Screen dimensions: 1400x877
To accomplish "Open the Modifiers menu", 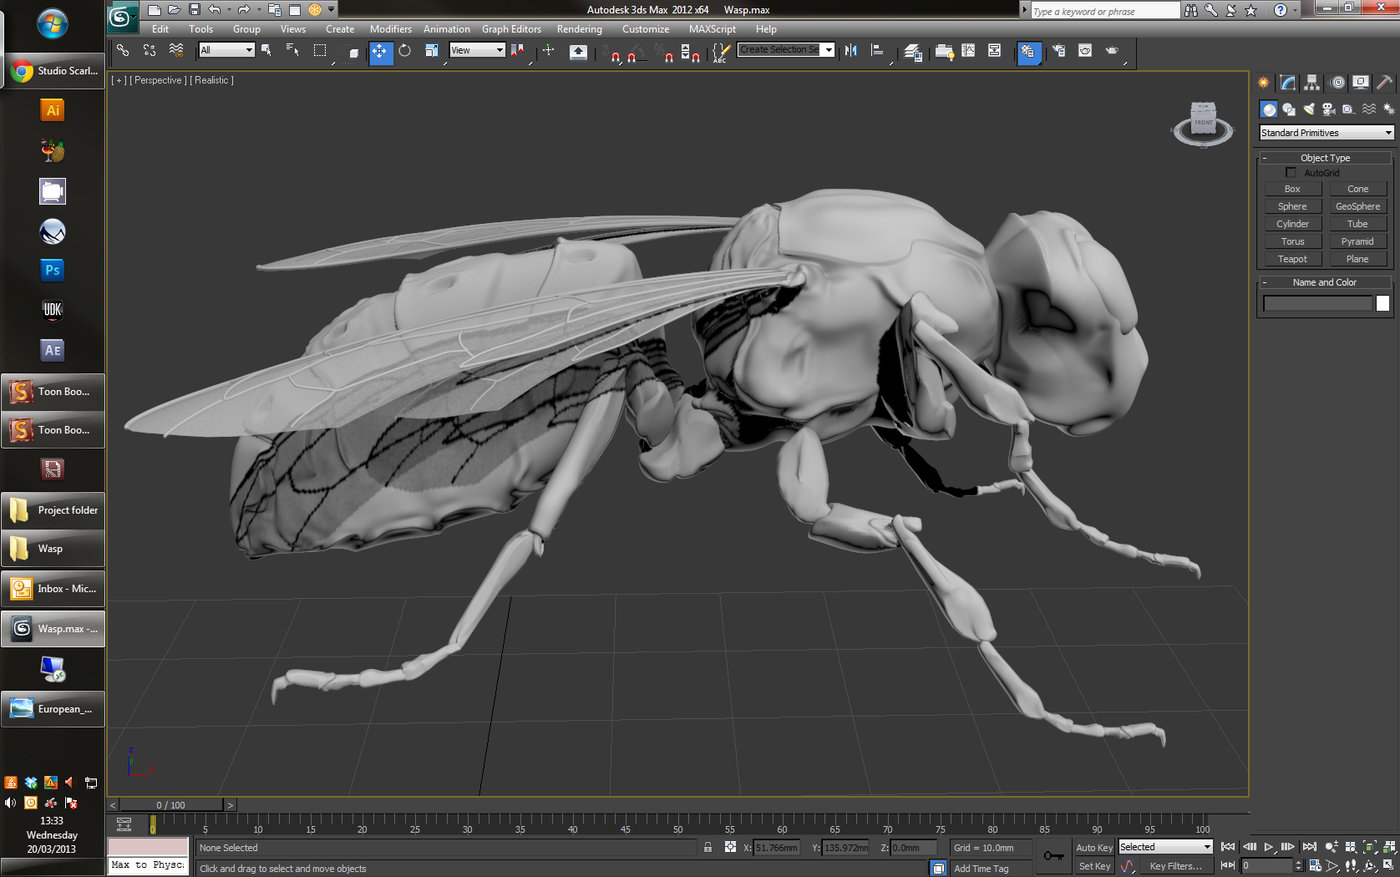I will coord(391,29).
